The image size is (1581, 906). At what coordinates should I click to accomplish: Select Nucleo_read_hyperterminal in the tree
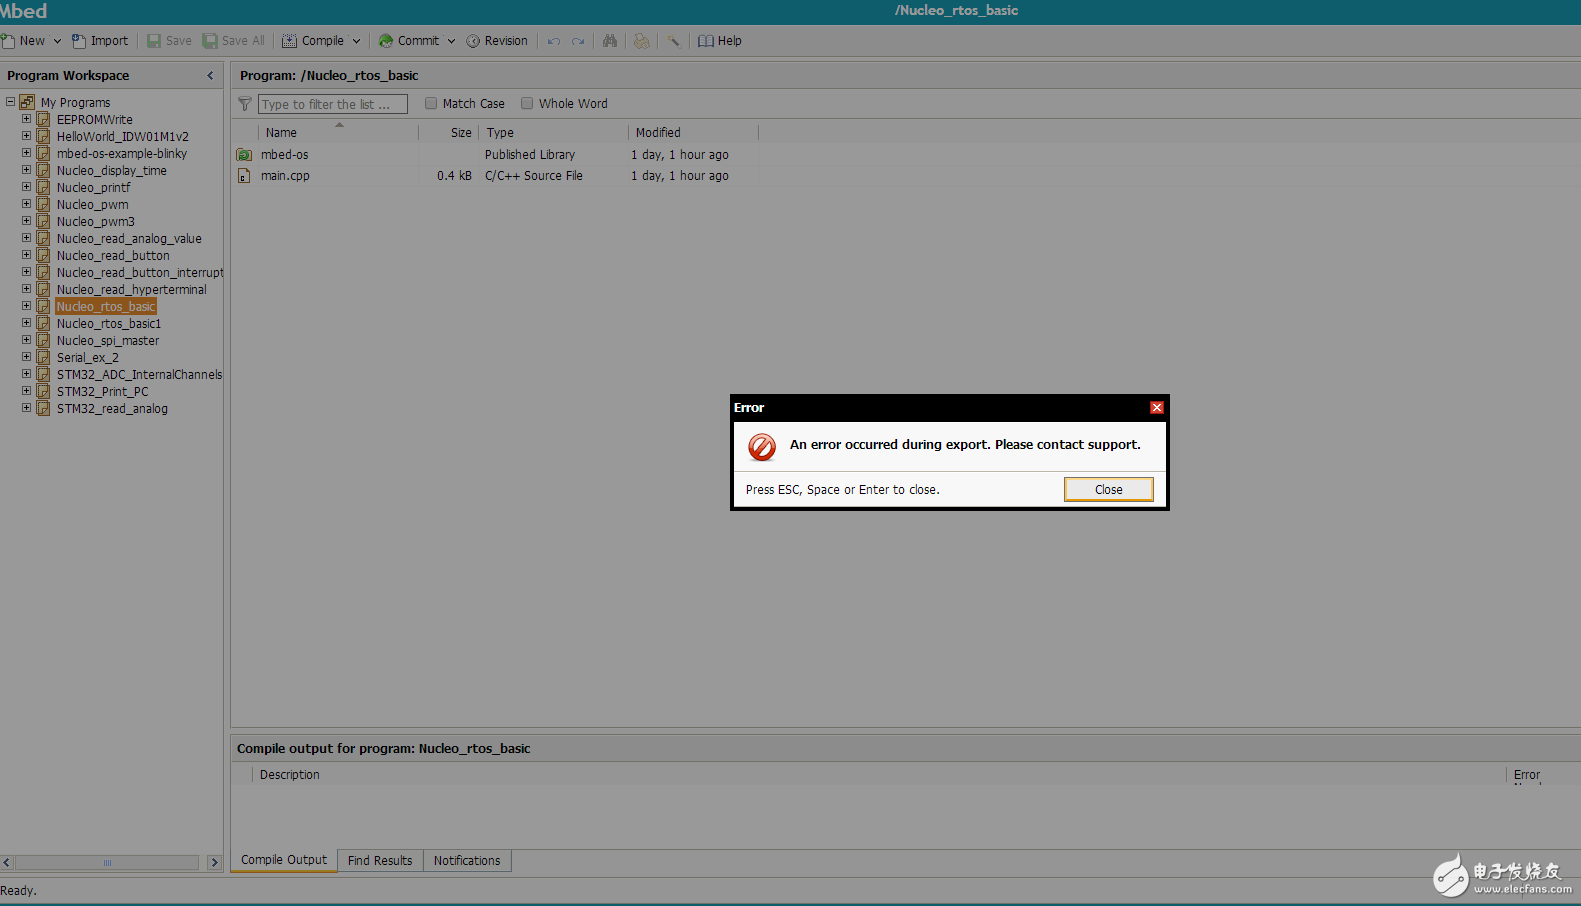[132, 290]
